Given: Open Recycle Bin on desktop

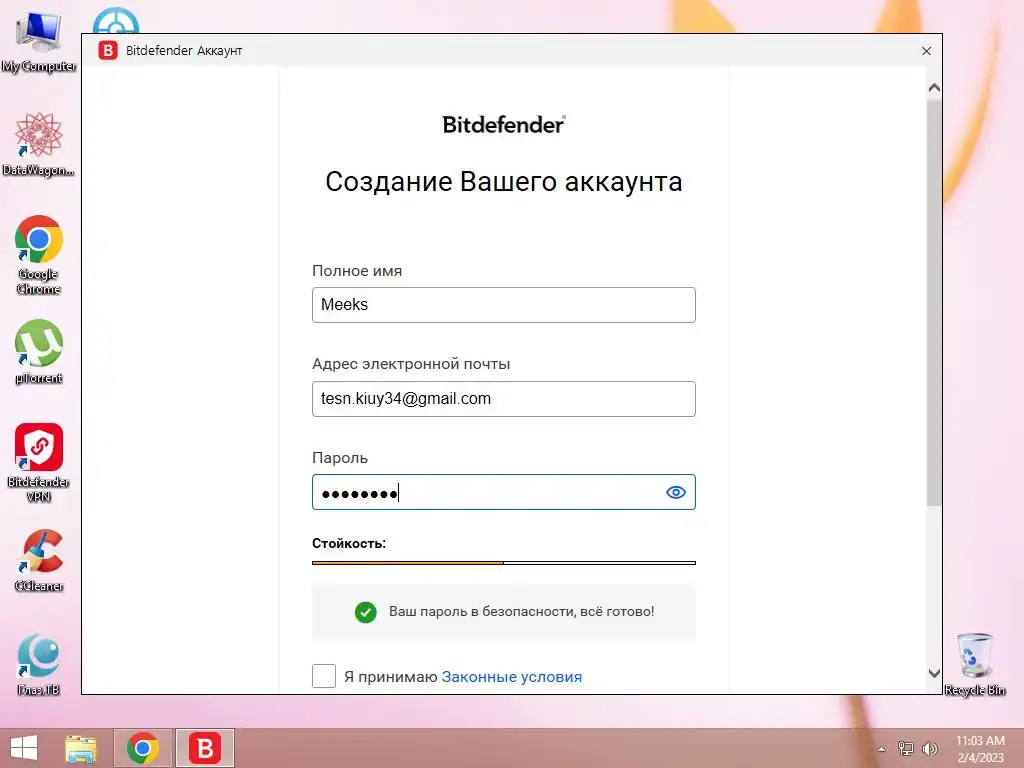Looking at the screenshot, I should (x=974, y=664).
